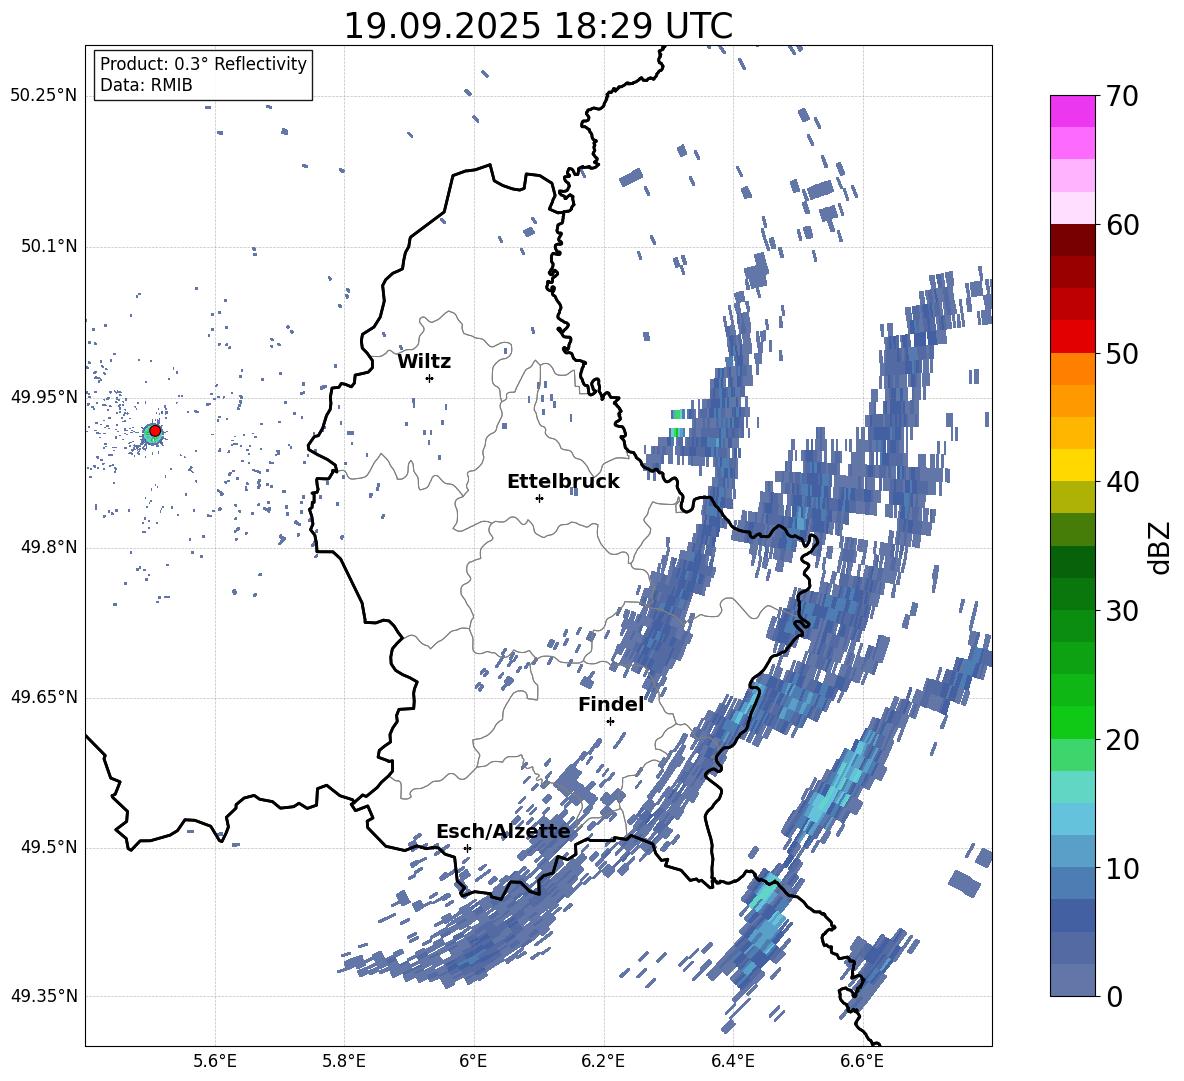Click the 50.25°N latitude label

point(44,96)
